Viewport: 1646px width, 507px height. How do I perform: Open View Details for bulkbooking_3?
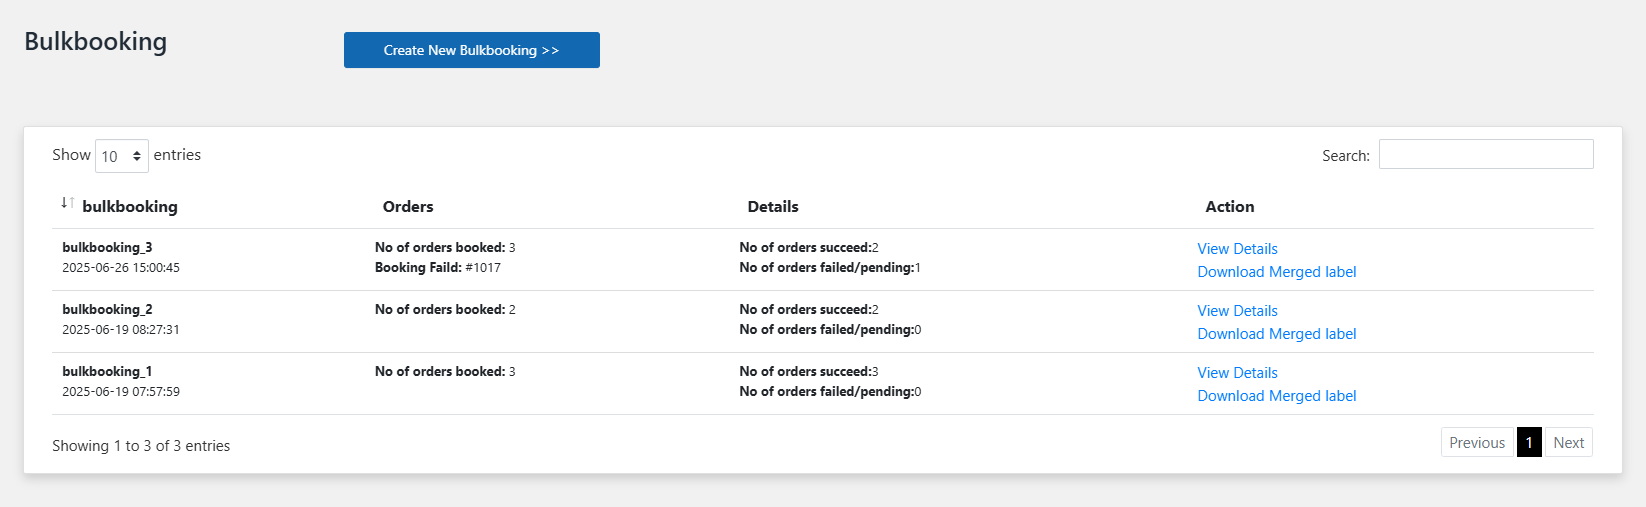tap(1238, 249)
